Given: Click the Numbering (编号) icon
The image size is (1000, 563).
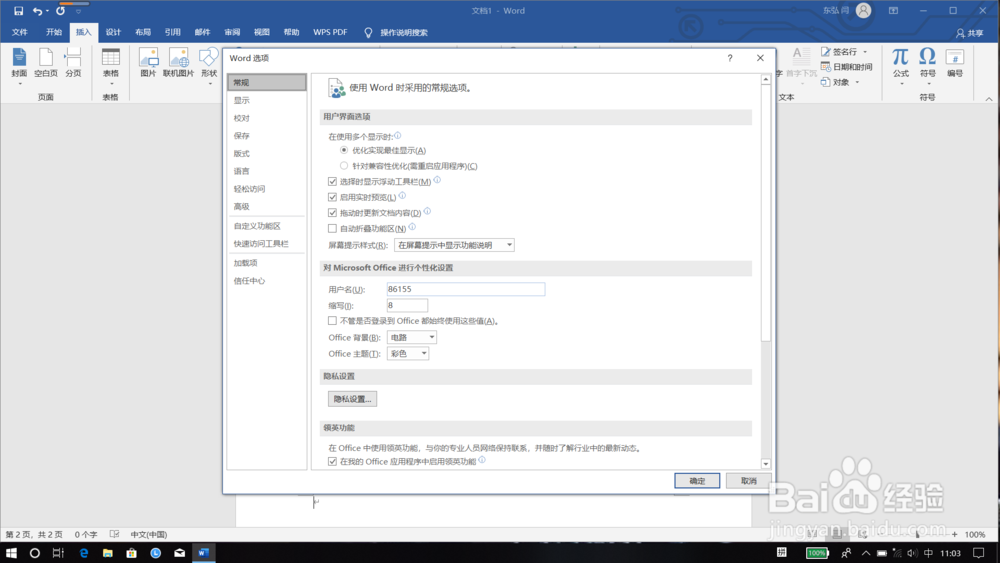Looking at the screenshot, I should (x=955, y=64).
